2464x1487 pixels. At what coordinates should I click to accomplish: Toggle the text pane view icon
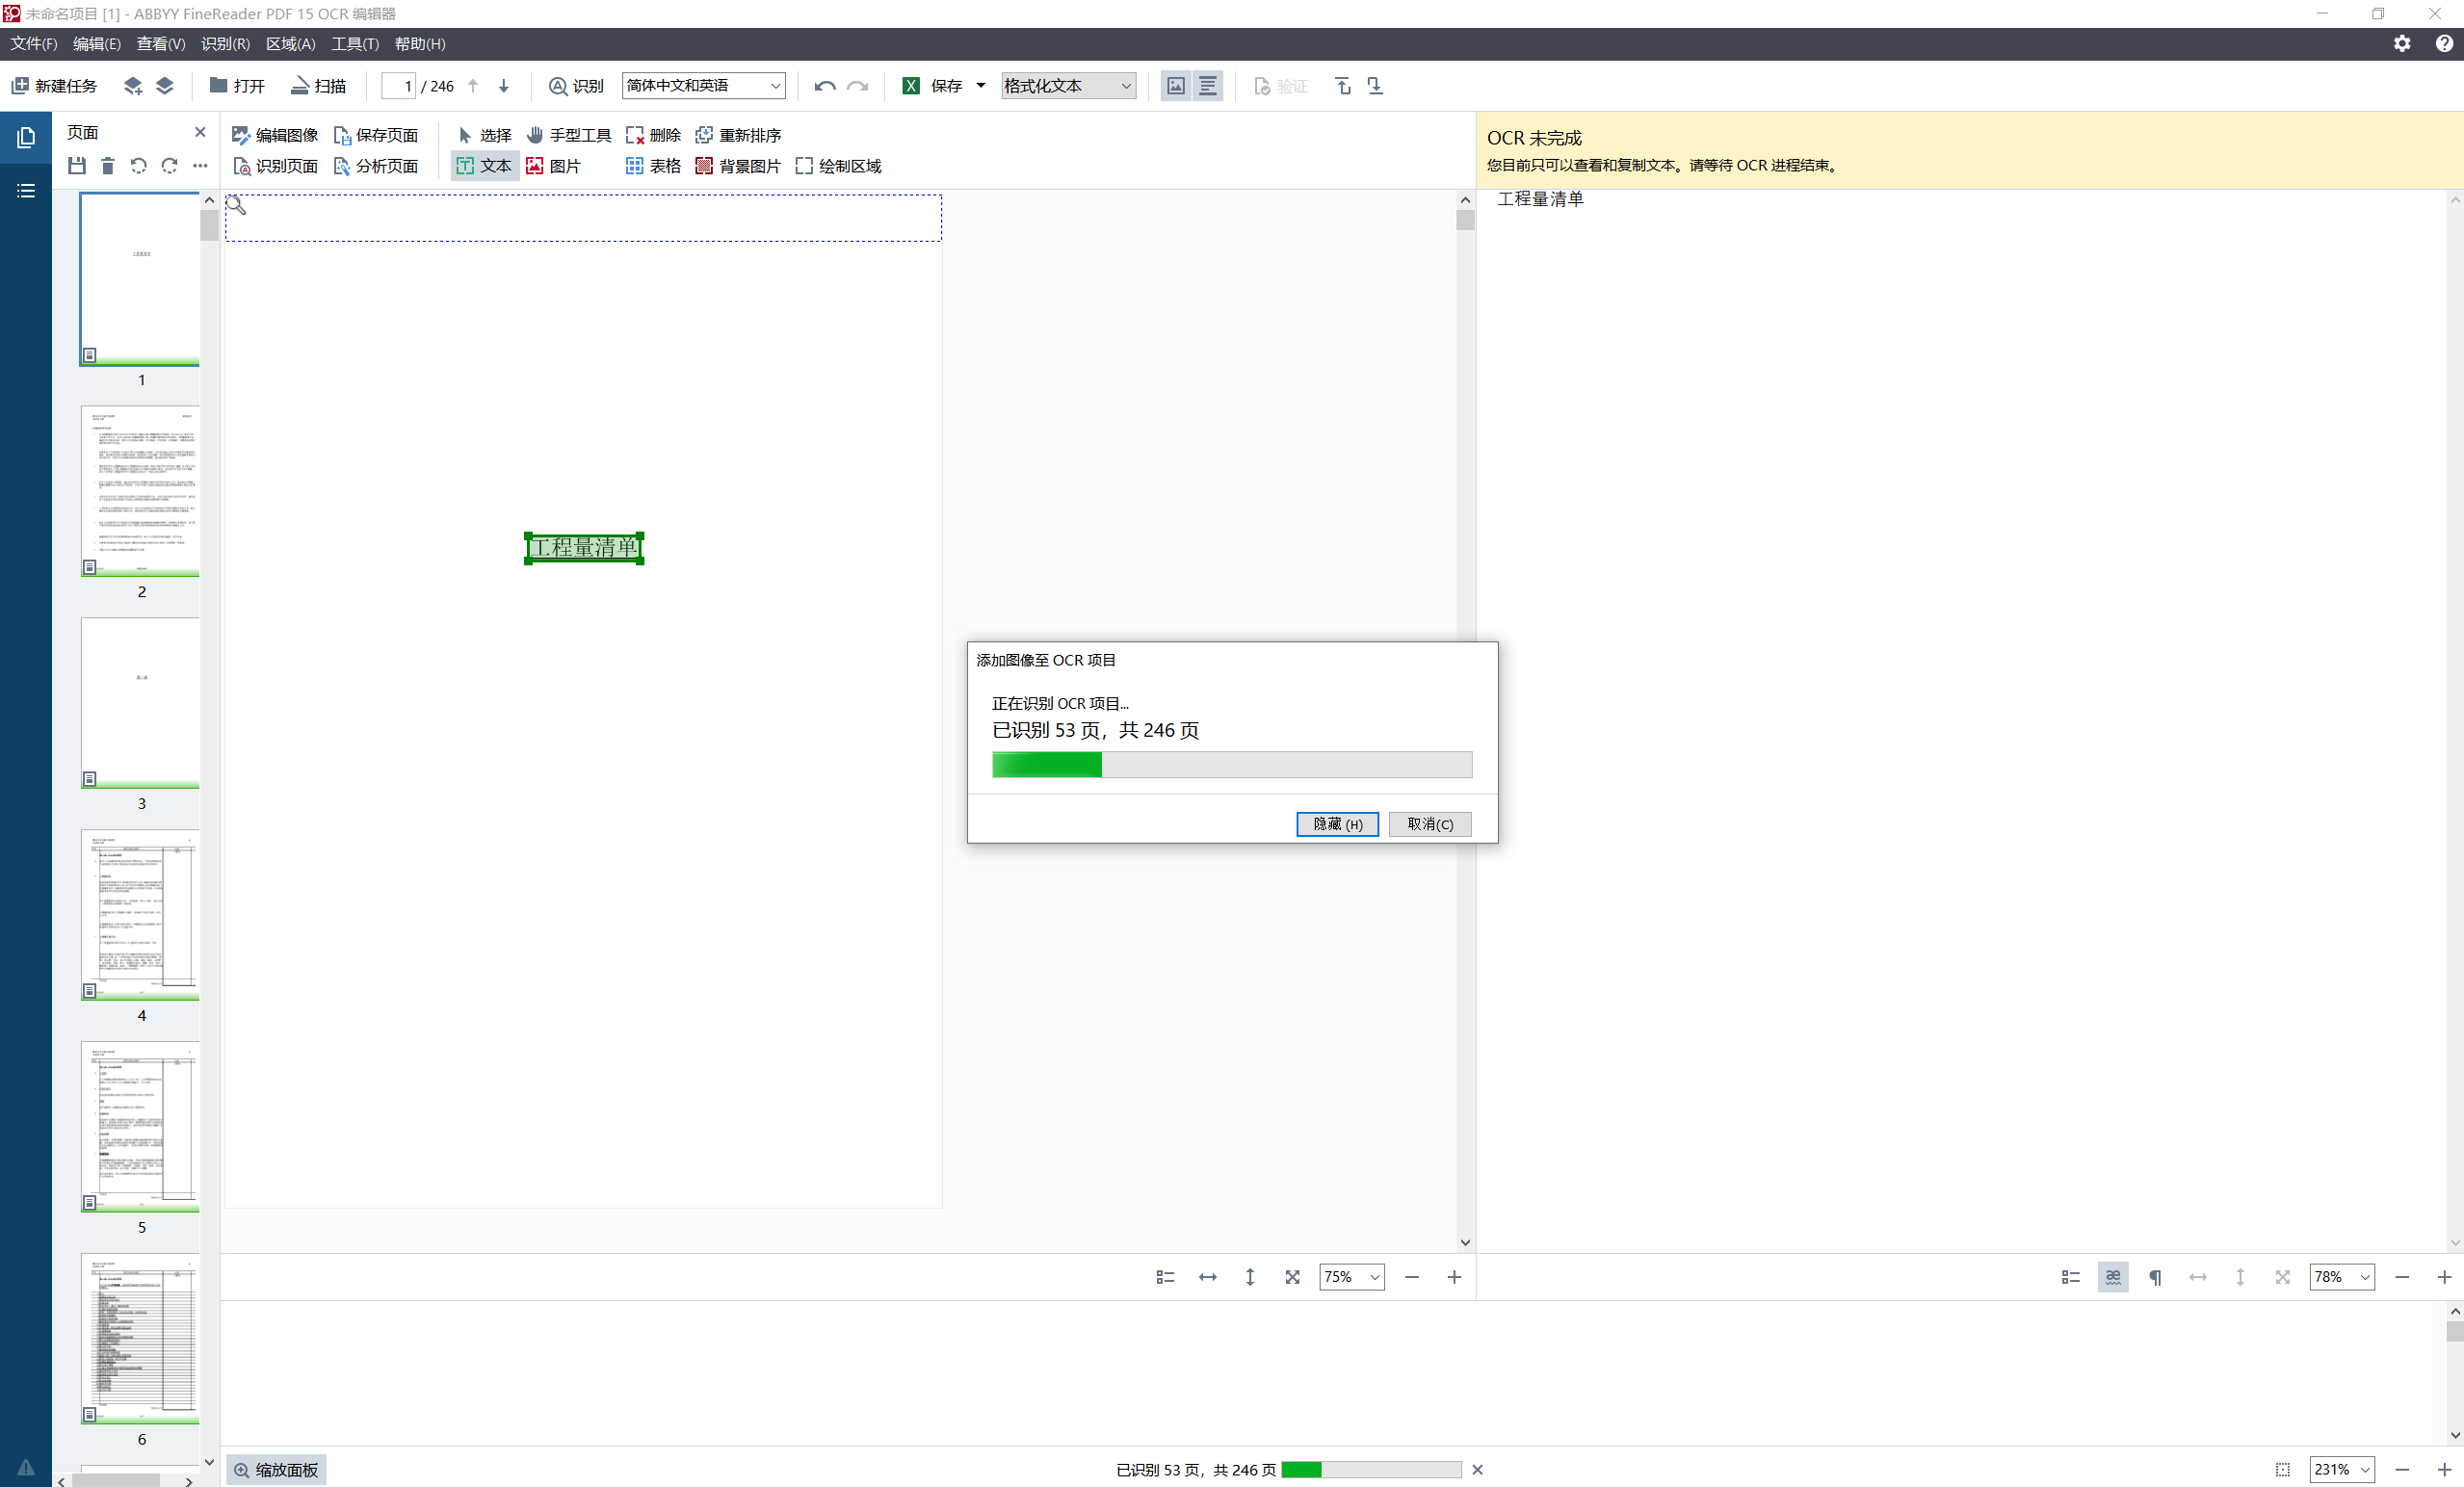pos(1208,86)
